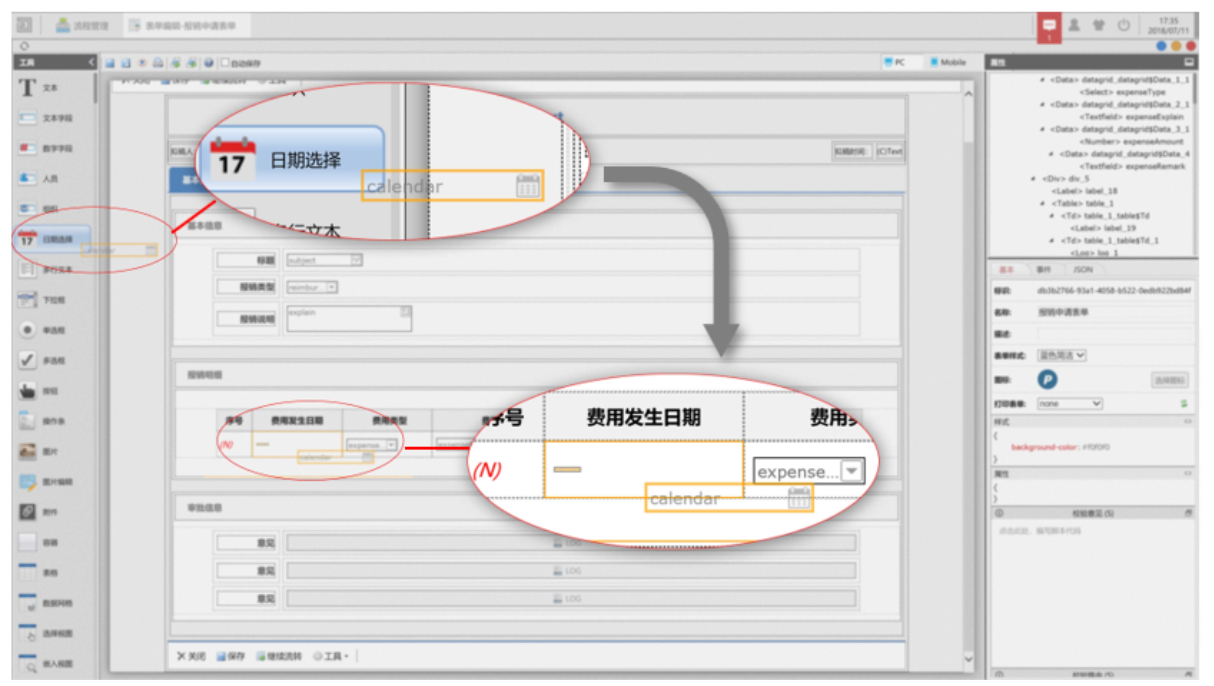Screen dimensions: 1214x686
Task: Select the 日期选择 date picker tool
Action: tap(48, 239)
